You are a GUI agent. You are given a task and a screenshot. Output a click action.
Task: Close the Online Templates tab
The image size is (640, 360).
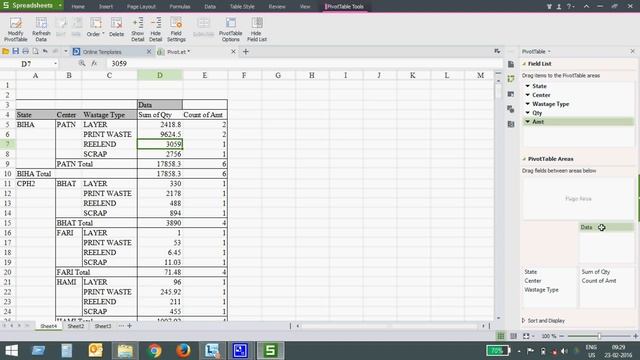149,51
